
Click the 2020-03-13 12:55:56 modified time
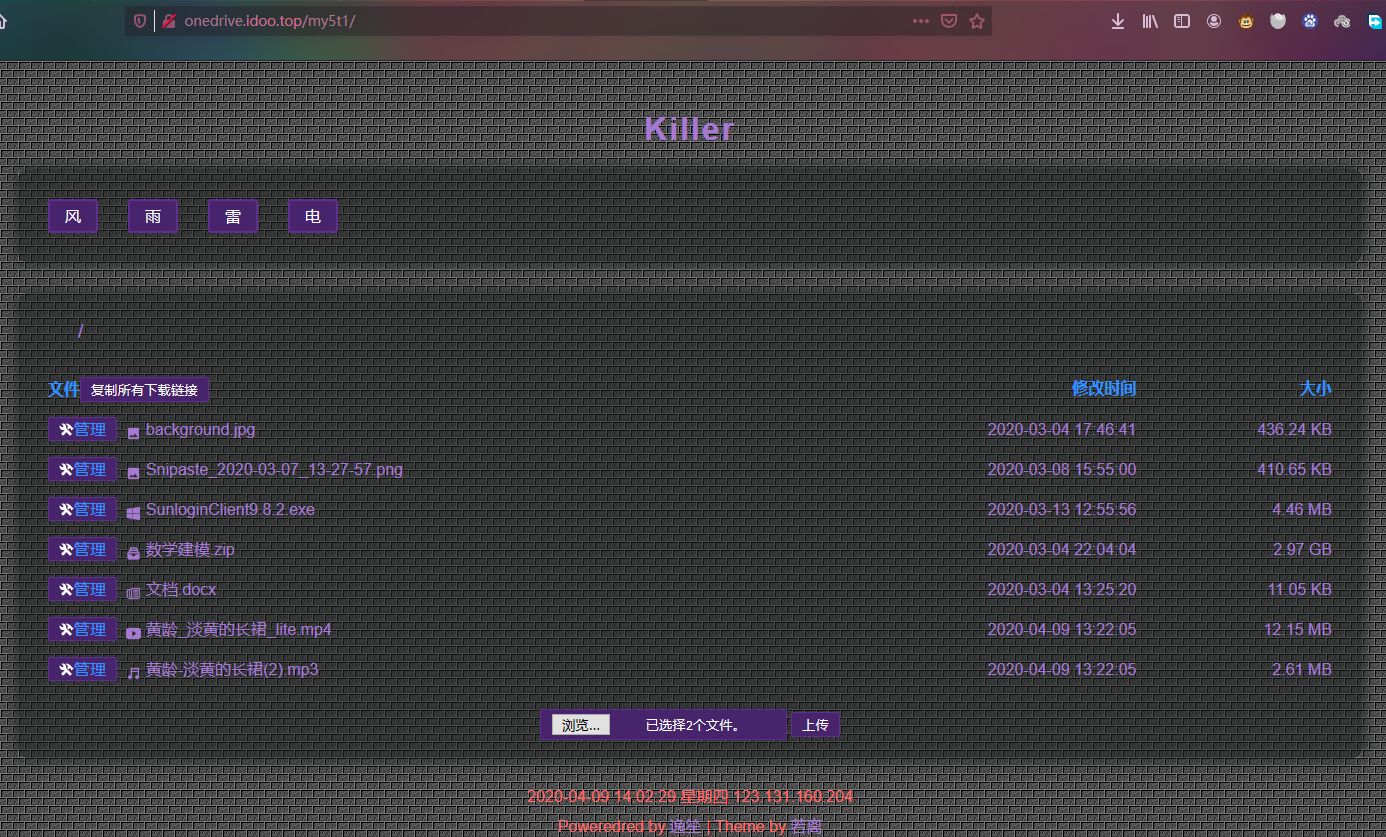point(1062,510)
